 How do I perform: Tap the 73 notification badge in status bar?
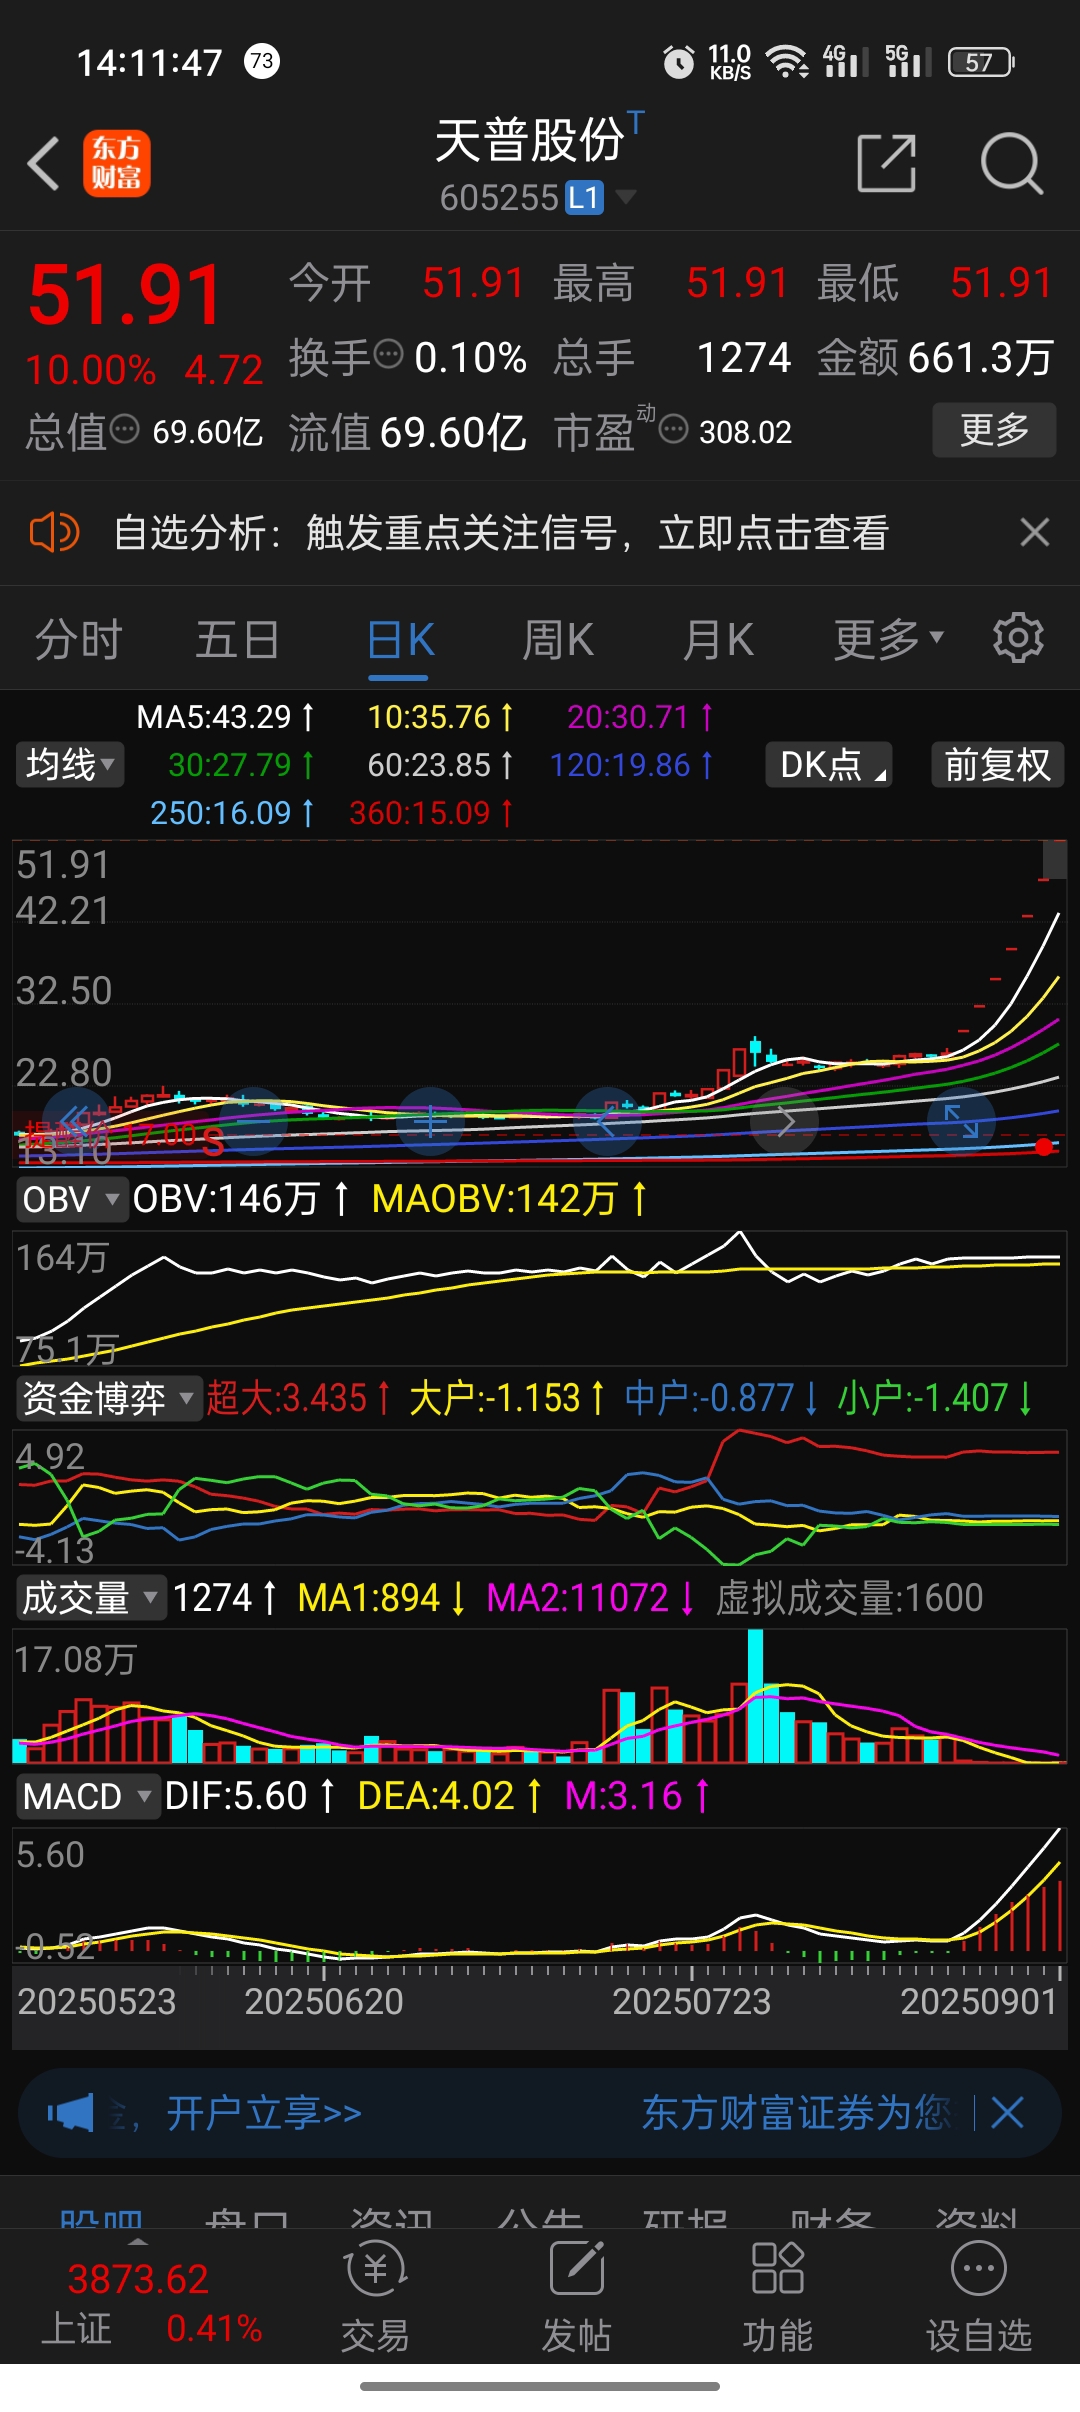[x=262, y=61]
